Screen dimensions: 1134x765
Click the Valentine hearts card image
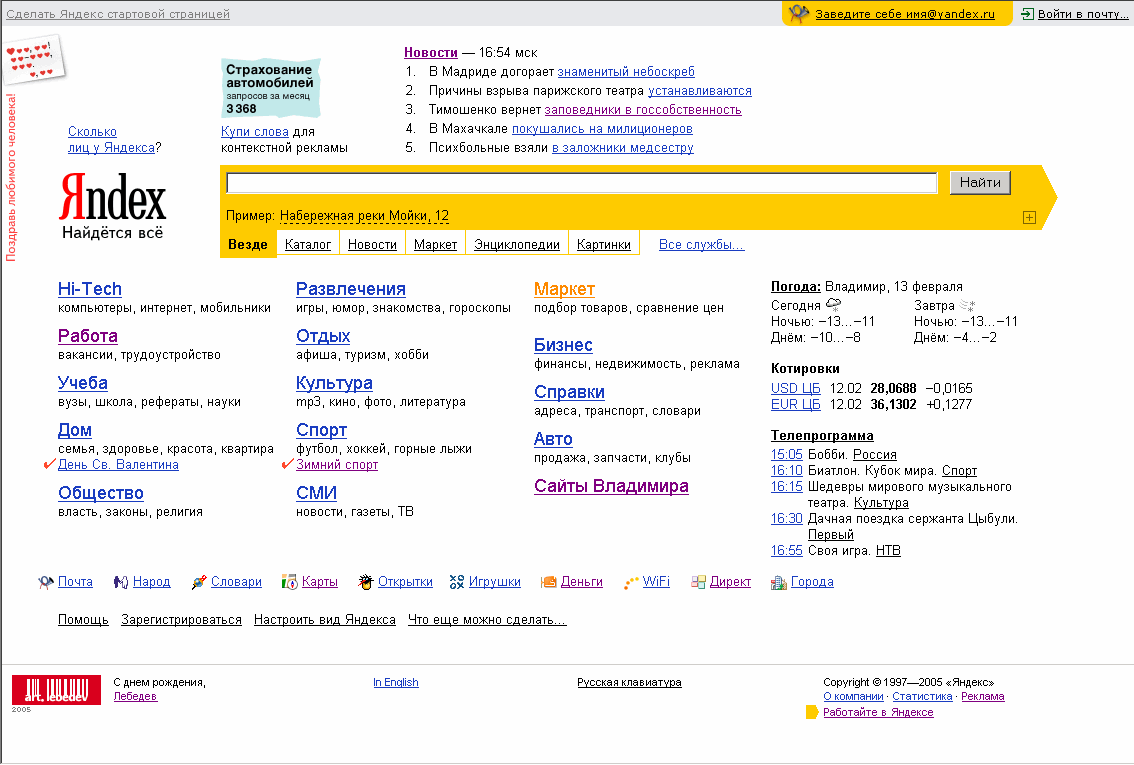tap(34, 59)
